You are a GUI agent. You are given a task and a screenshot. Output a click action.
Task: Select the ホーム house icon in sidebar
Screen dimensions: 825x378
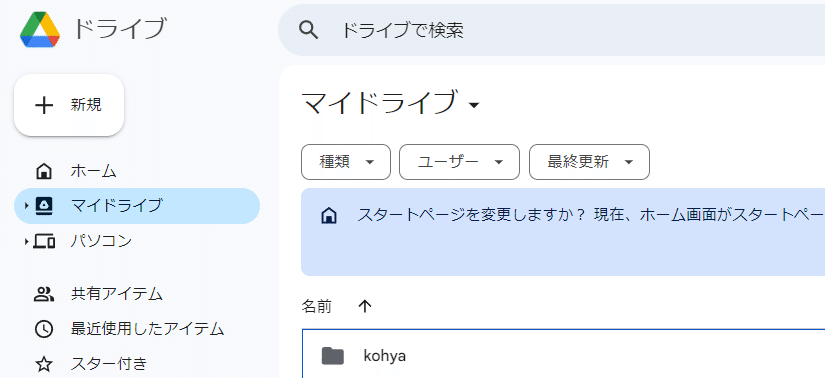[44, 171]
